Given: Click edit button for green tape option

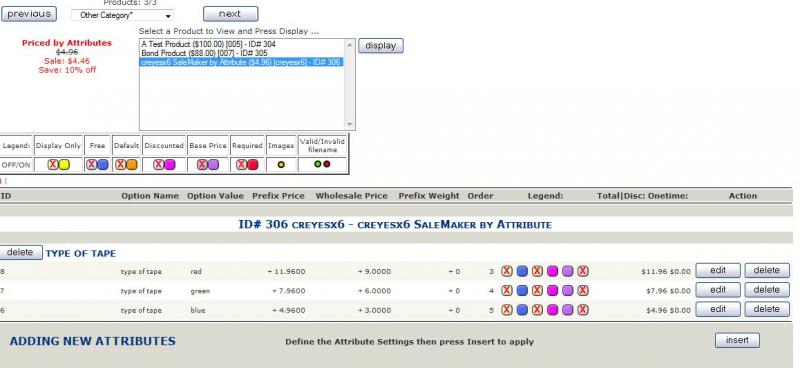Looking at the screenshot, I should pyautogui.click(x=718, y=290).
